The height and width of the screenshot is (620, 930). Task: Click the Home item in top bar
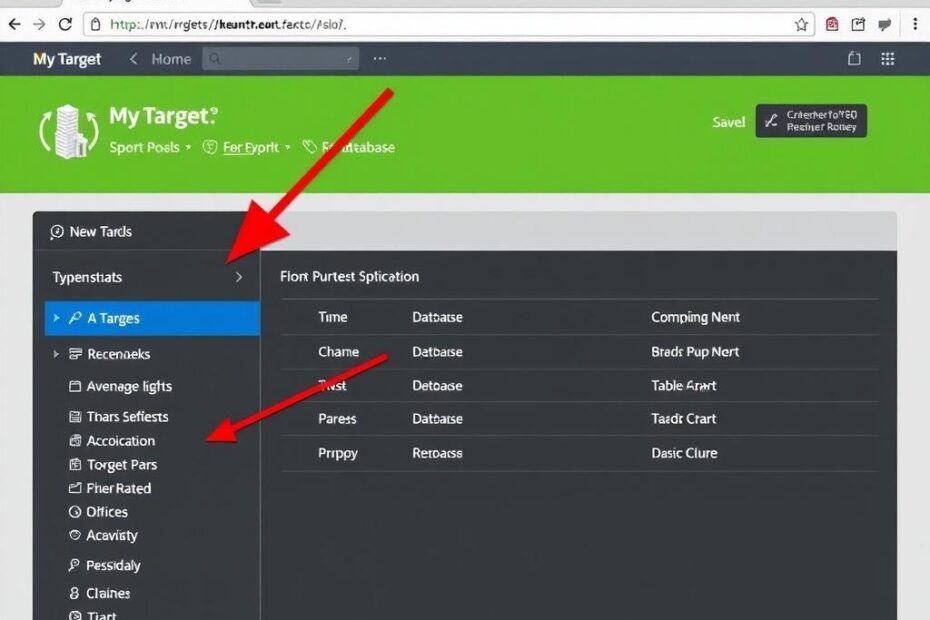170,59
